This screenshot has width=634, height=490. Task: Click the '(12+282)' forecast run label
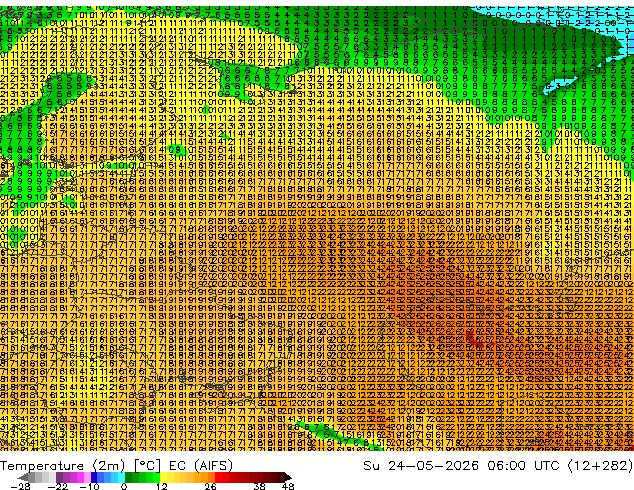pos(600,466)
